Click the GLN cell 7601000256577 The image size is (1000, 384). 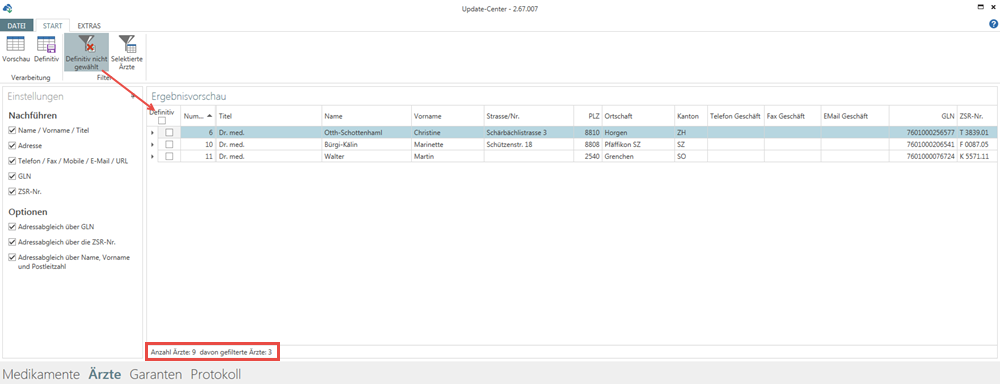(923, 133)
